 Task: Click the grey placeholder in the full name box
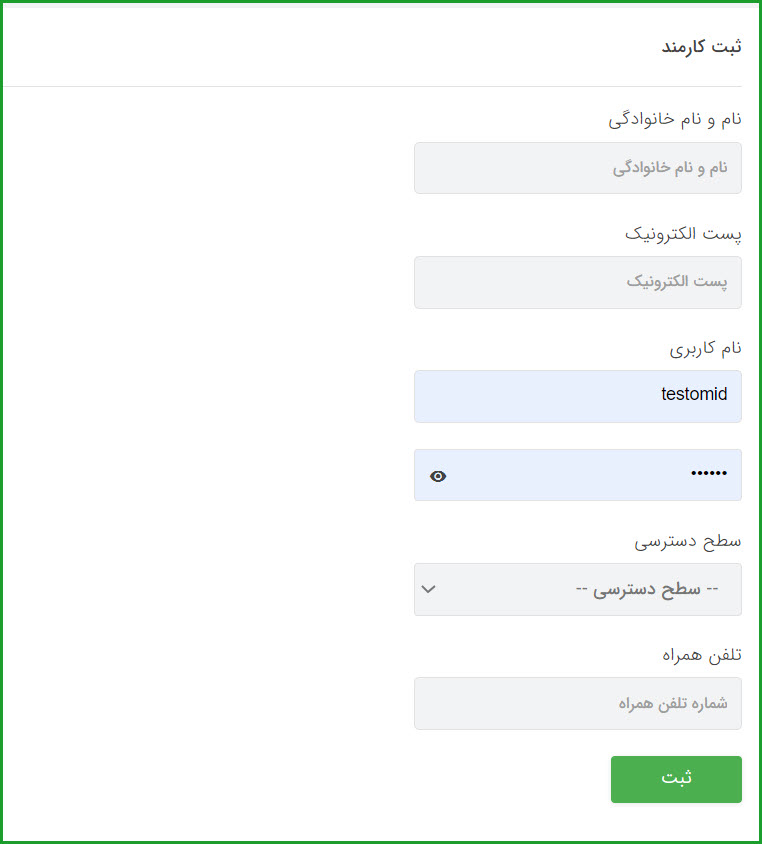[670, 168]
